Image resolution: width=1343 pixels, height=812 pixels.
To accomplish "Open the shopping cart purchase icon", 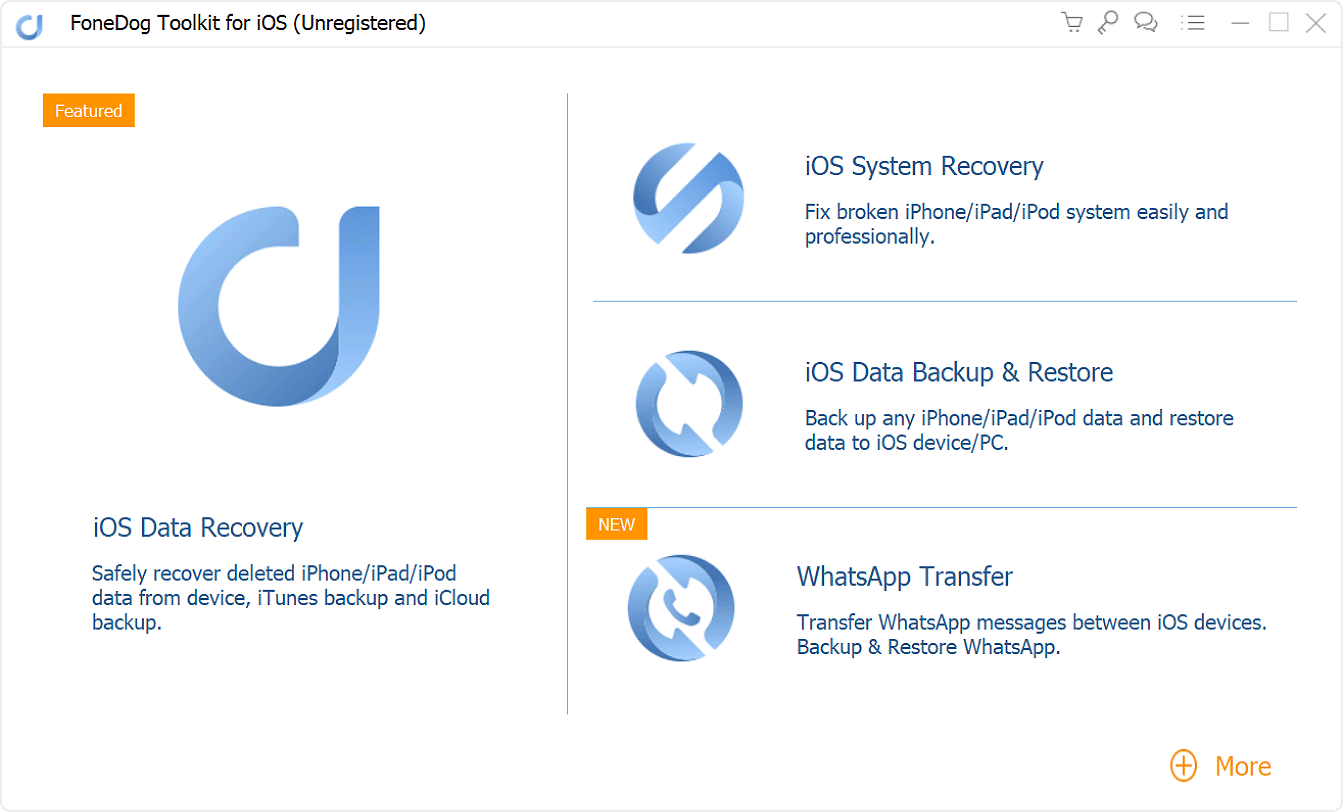I will [x=1072, y=23].
